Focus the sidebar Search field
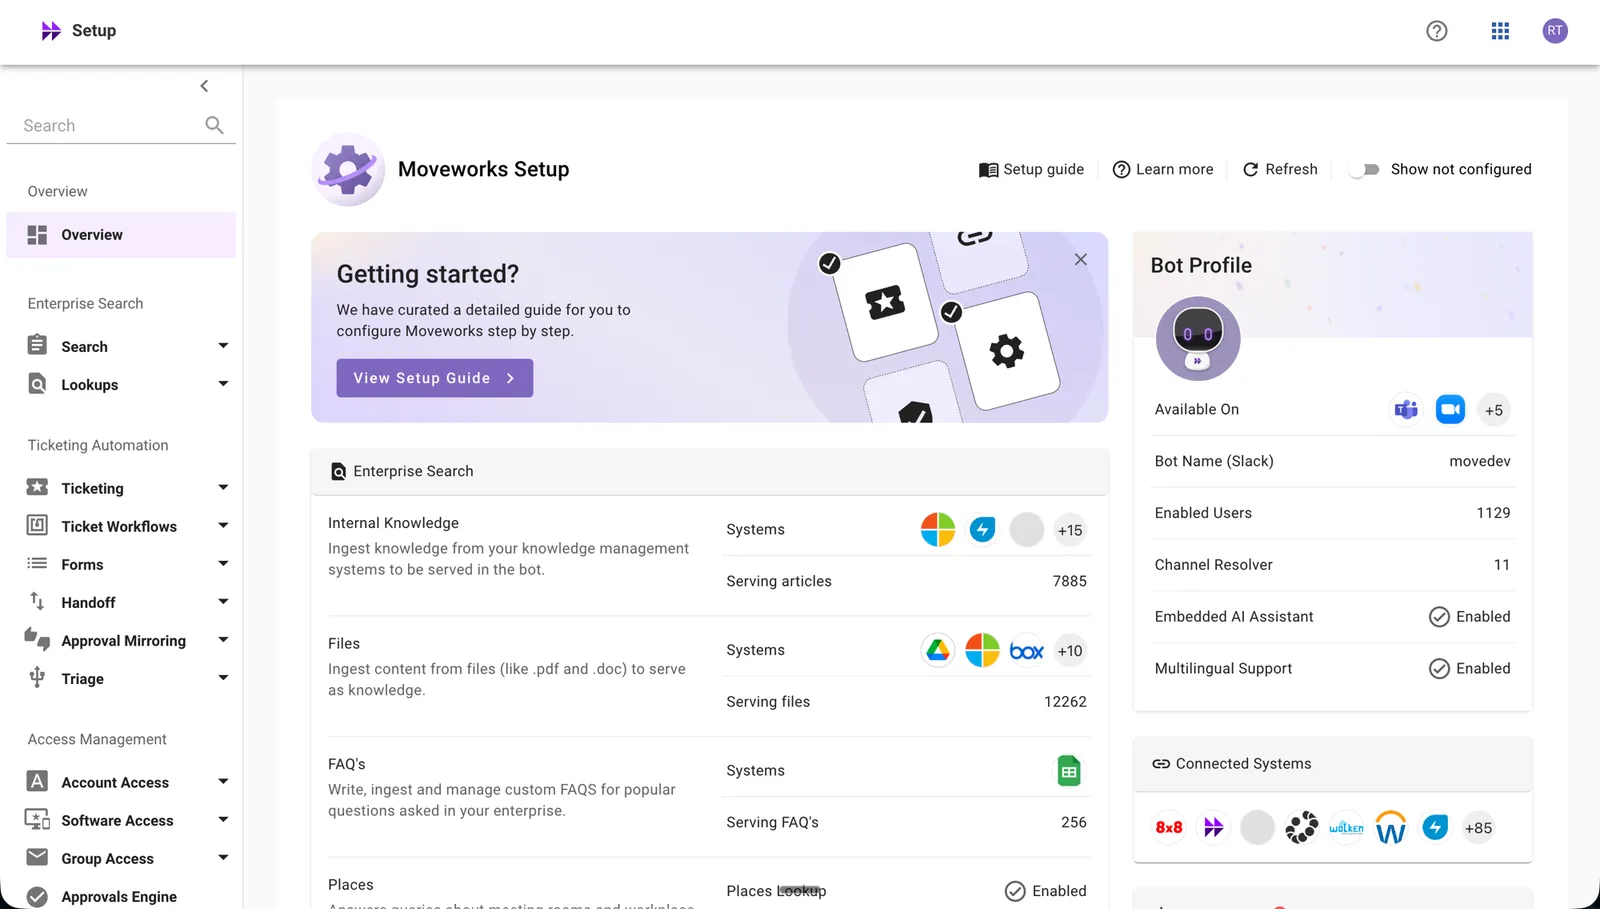Screen dimensions: 1600x909 [x=121, y=125]
